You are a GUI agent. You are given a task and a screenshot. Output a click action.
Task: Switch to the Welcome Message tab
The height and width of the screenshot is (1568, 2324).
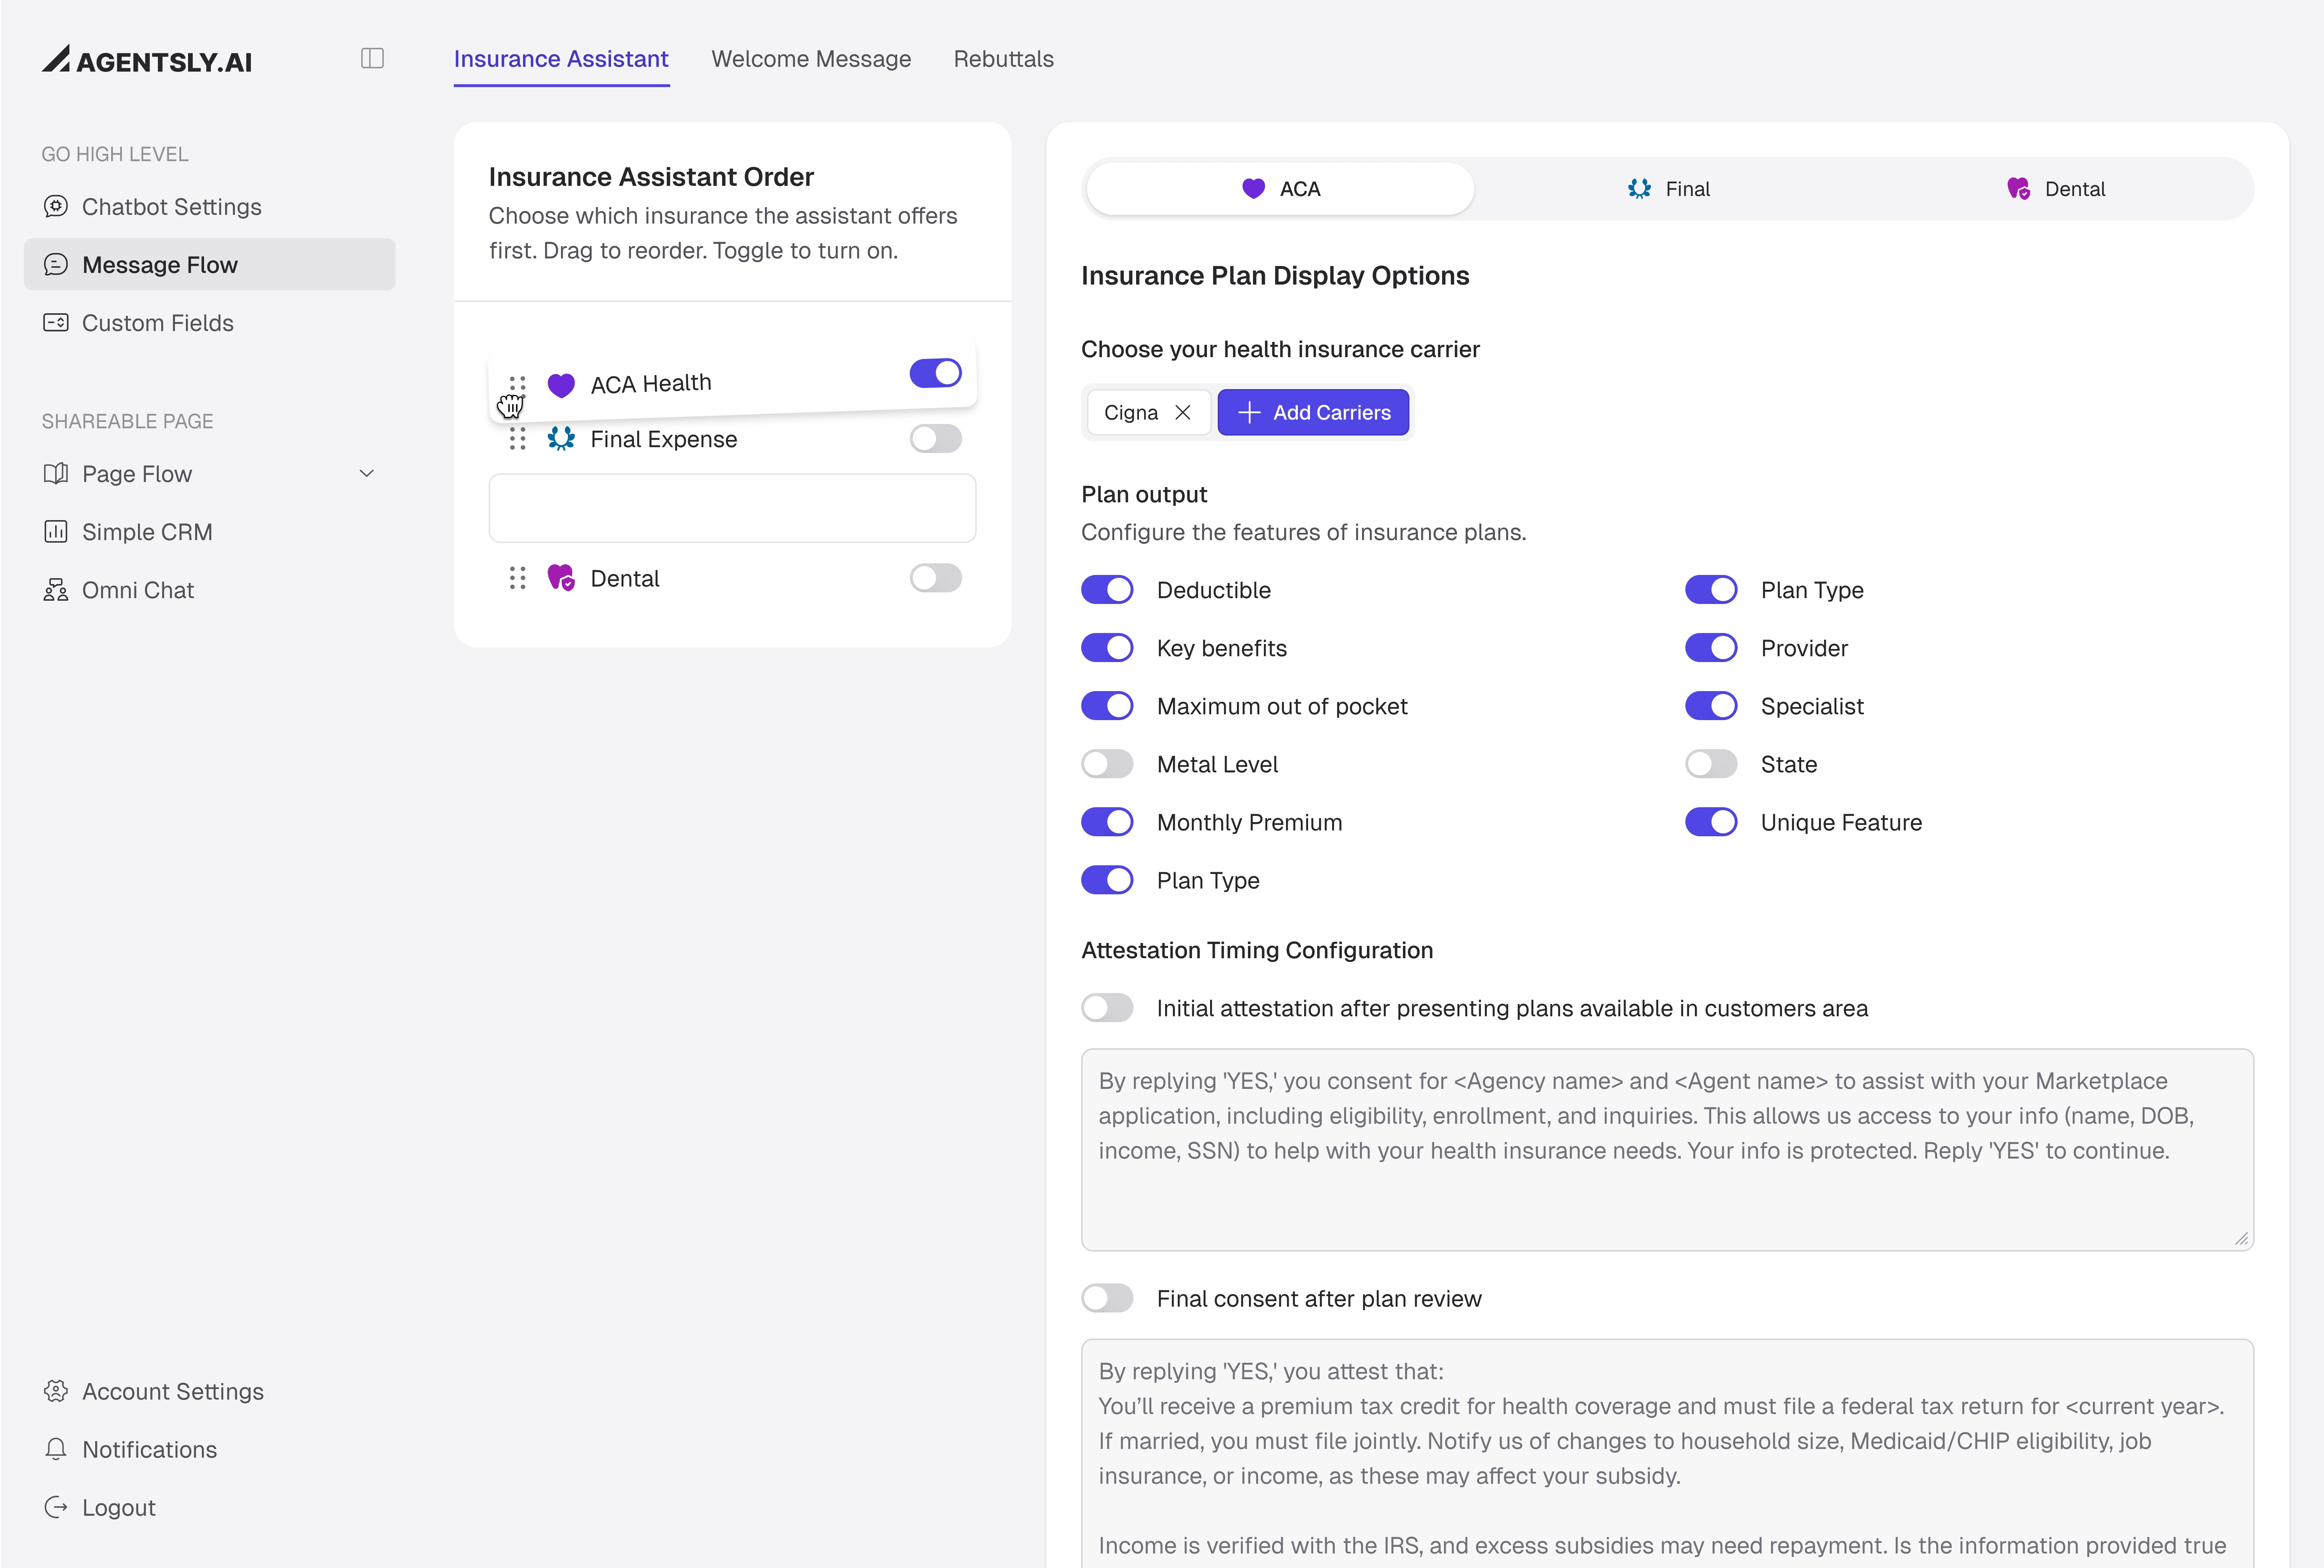coord(811,59)
